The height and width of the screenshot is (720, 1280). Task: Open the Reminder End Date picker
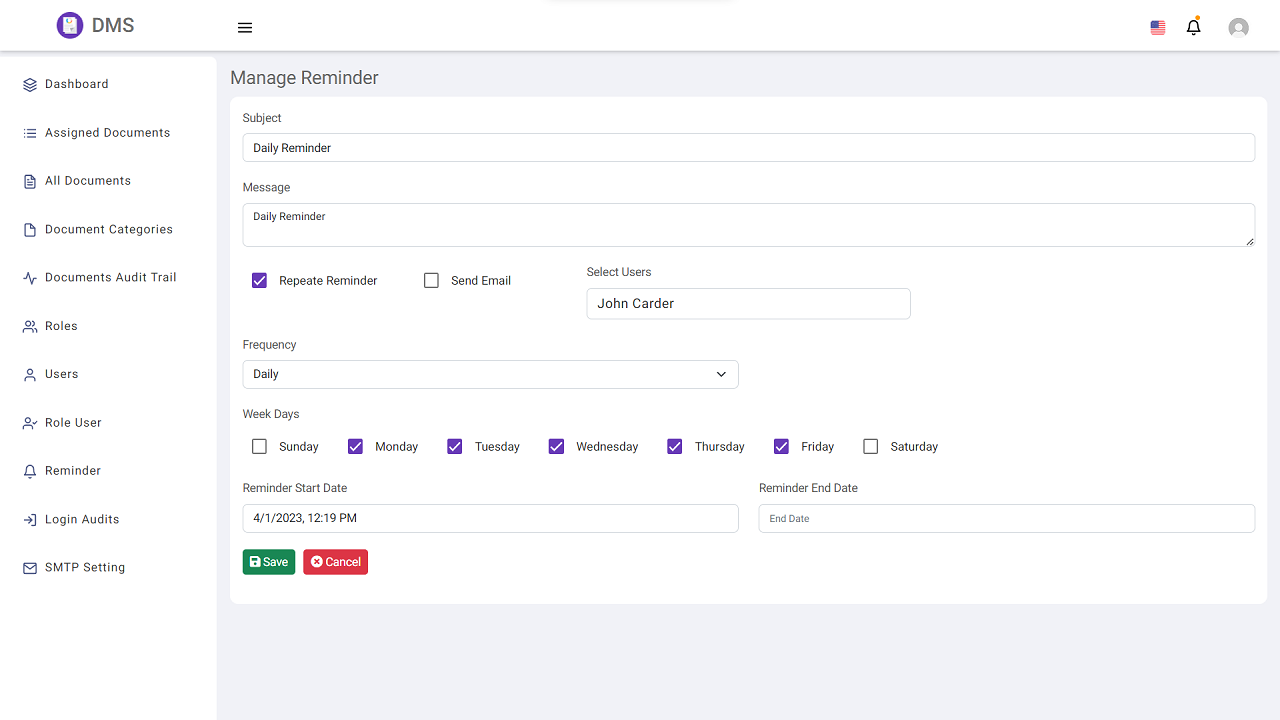click(1006, 518)
